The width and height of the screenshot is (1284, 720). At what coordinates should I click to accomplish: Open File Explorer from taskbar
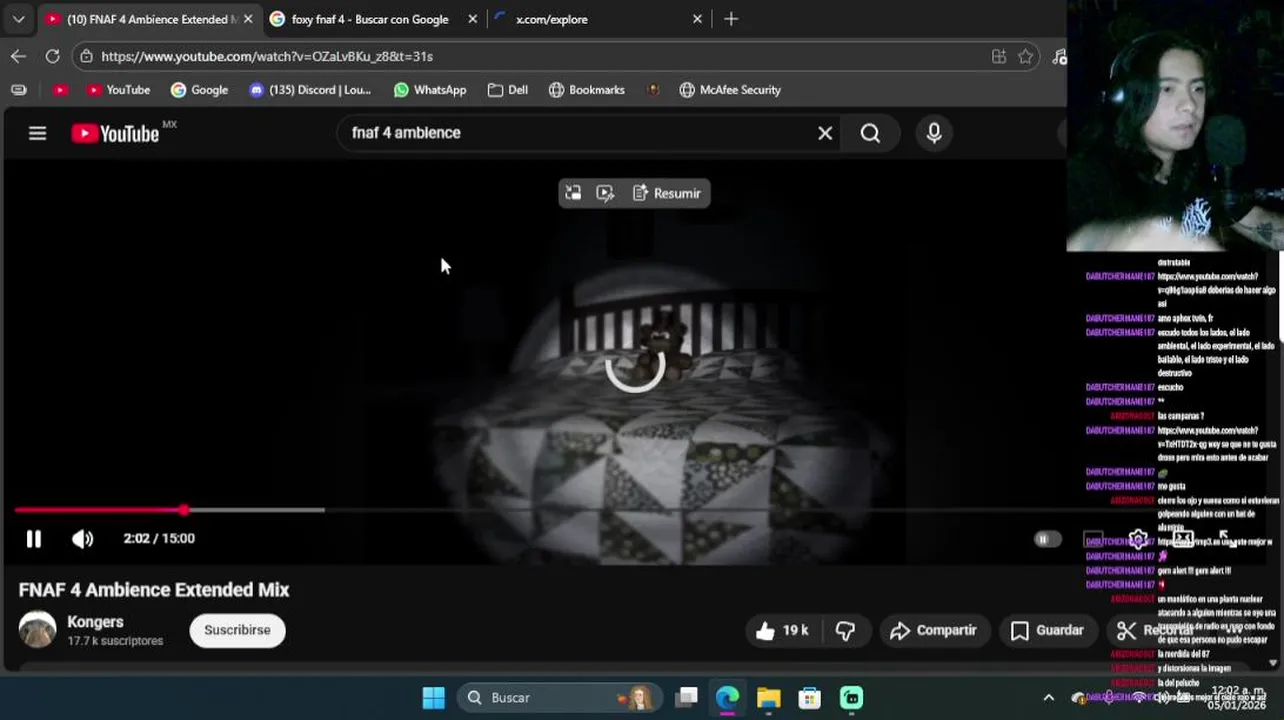[768, 698]
